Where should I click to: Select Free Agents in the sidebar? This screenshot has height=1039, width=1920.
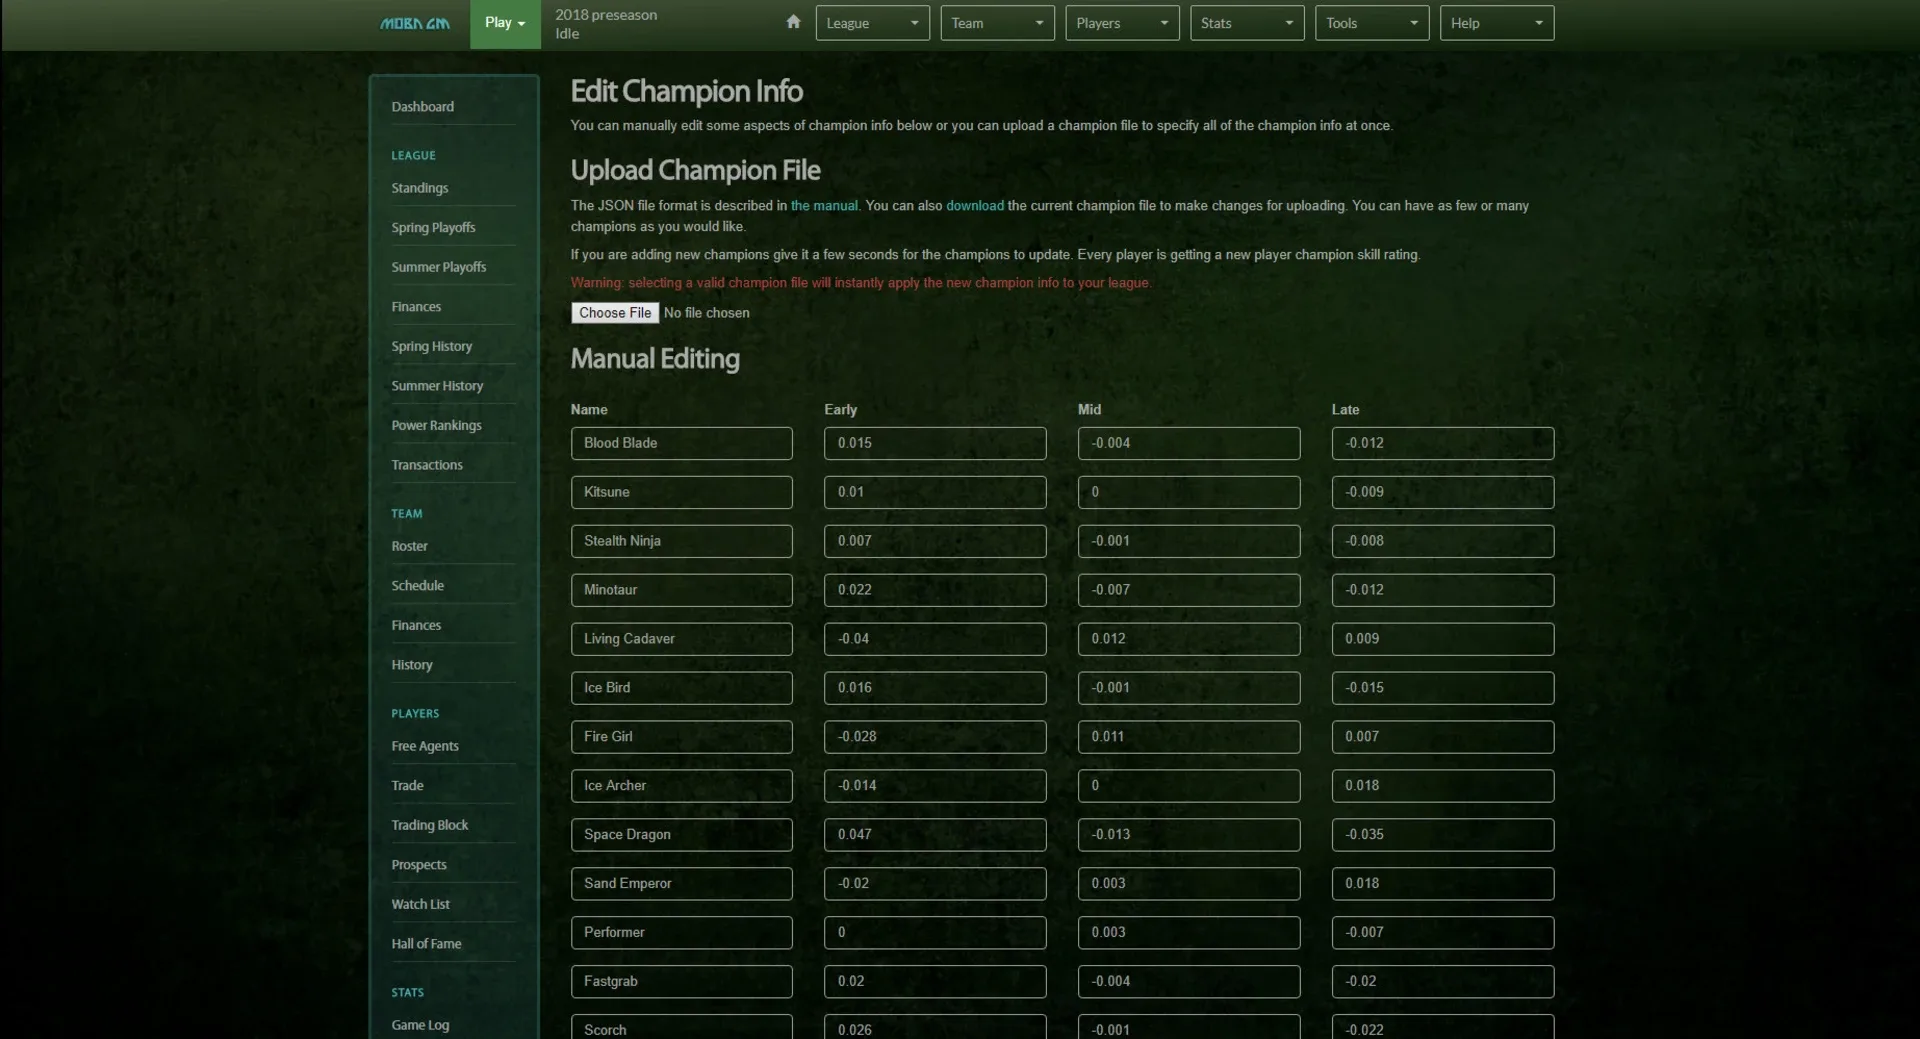click(x=425, y=746)
